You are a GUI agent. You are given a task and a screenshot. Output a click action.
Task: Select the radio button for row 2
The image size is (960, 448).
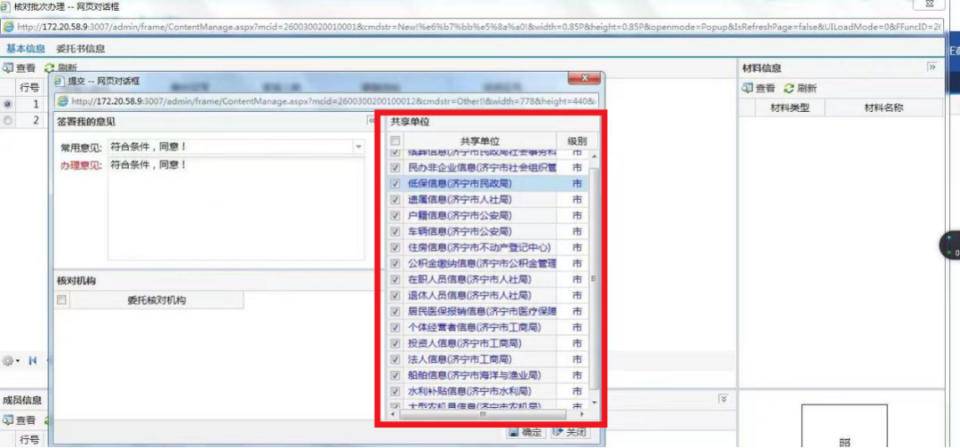point(8,121)
